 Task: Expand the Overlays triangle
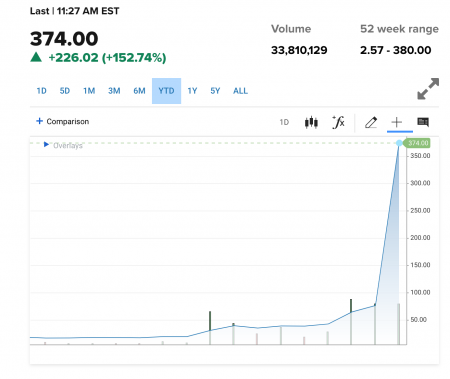[x=46, y=144]
